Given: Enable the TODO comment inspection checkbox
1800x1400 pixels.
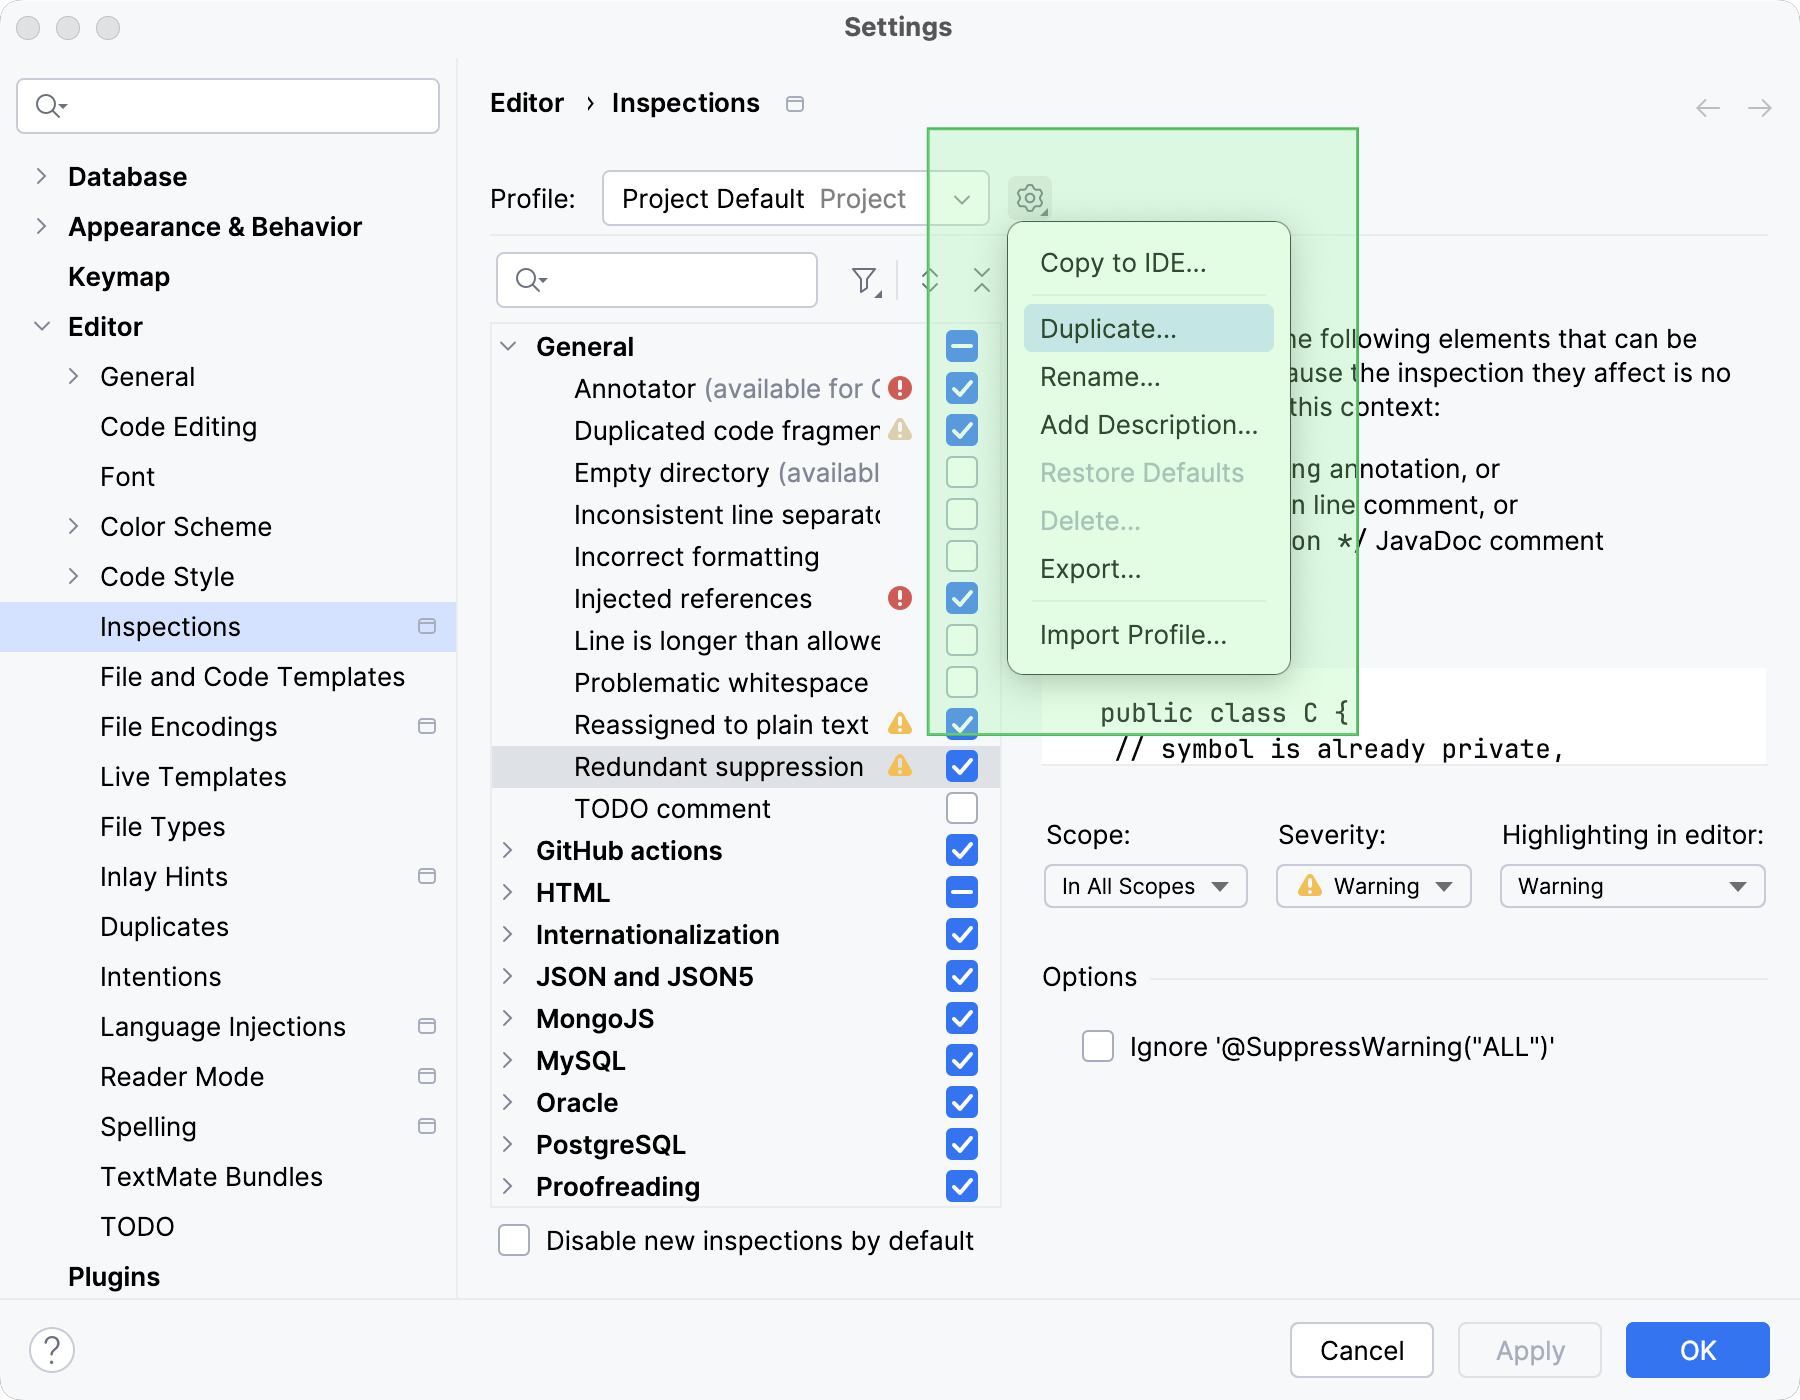Looking at the screenshot, I should click(961, 808).
